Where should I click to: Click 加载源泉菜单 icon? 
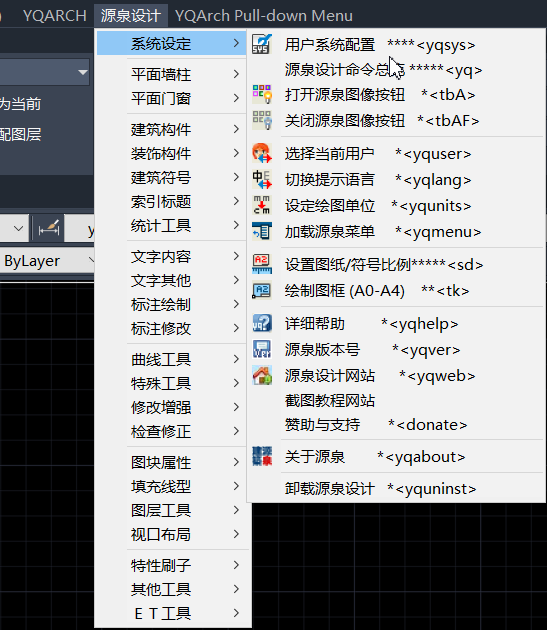(x=262, y=231)
